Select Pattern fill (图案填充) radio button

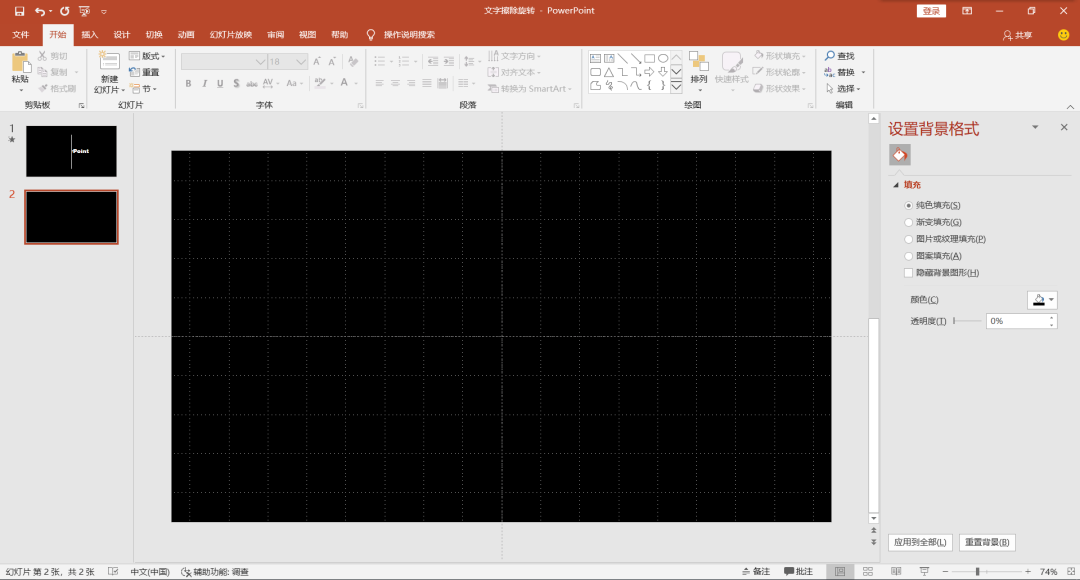click(908, 256)
